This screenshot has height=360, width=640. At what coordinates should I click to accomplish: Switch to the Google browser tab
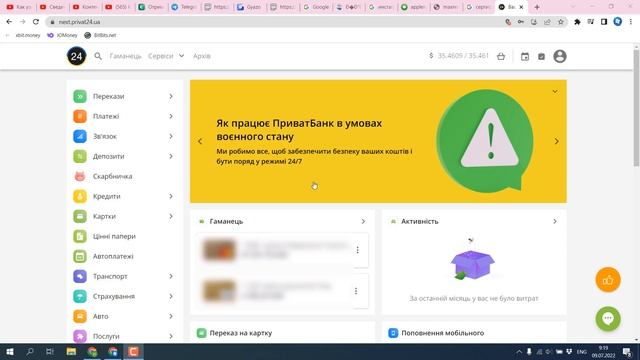(x=316, y=7)
